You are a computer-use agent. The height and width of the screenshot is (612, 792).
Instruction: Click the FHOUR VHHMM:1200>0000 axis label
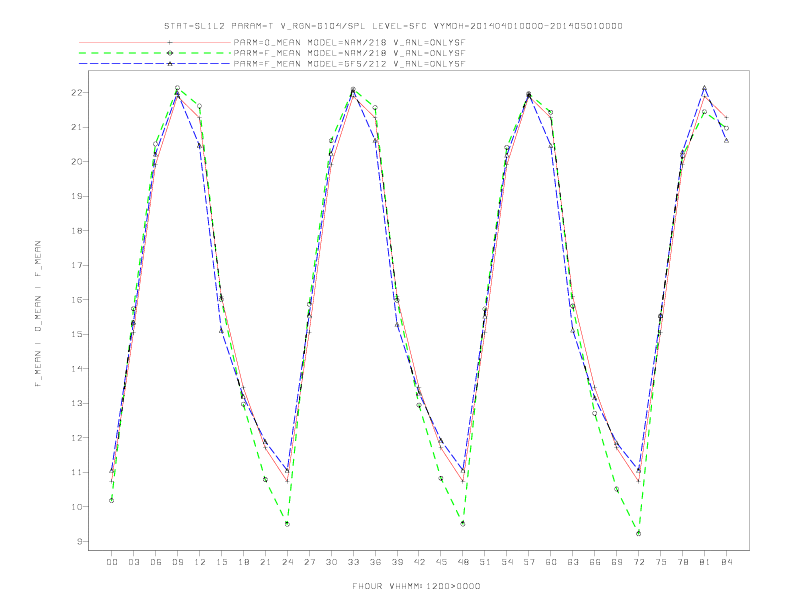416,586
